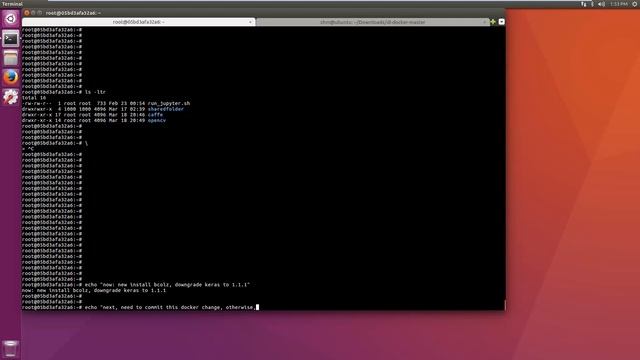Click the 'total 16' output line
The image size is (640, 360).
click(34, 98)
